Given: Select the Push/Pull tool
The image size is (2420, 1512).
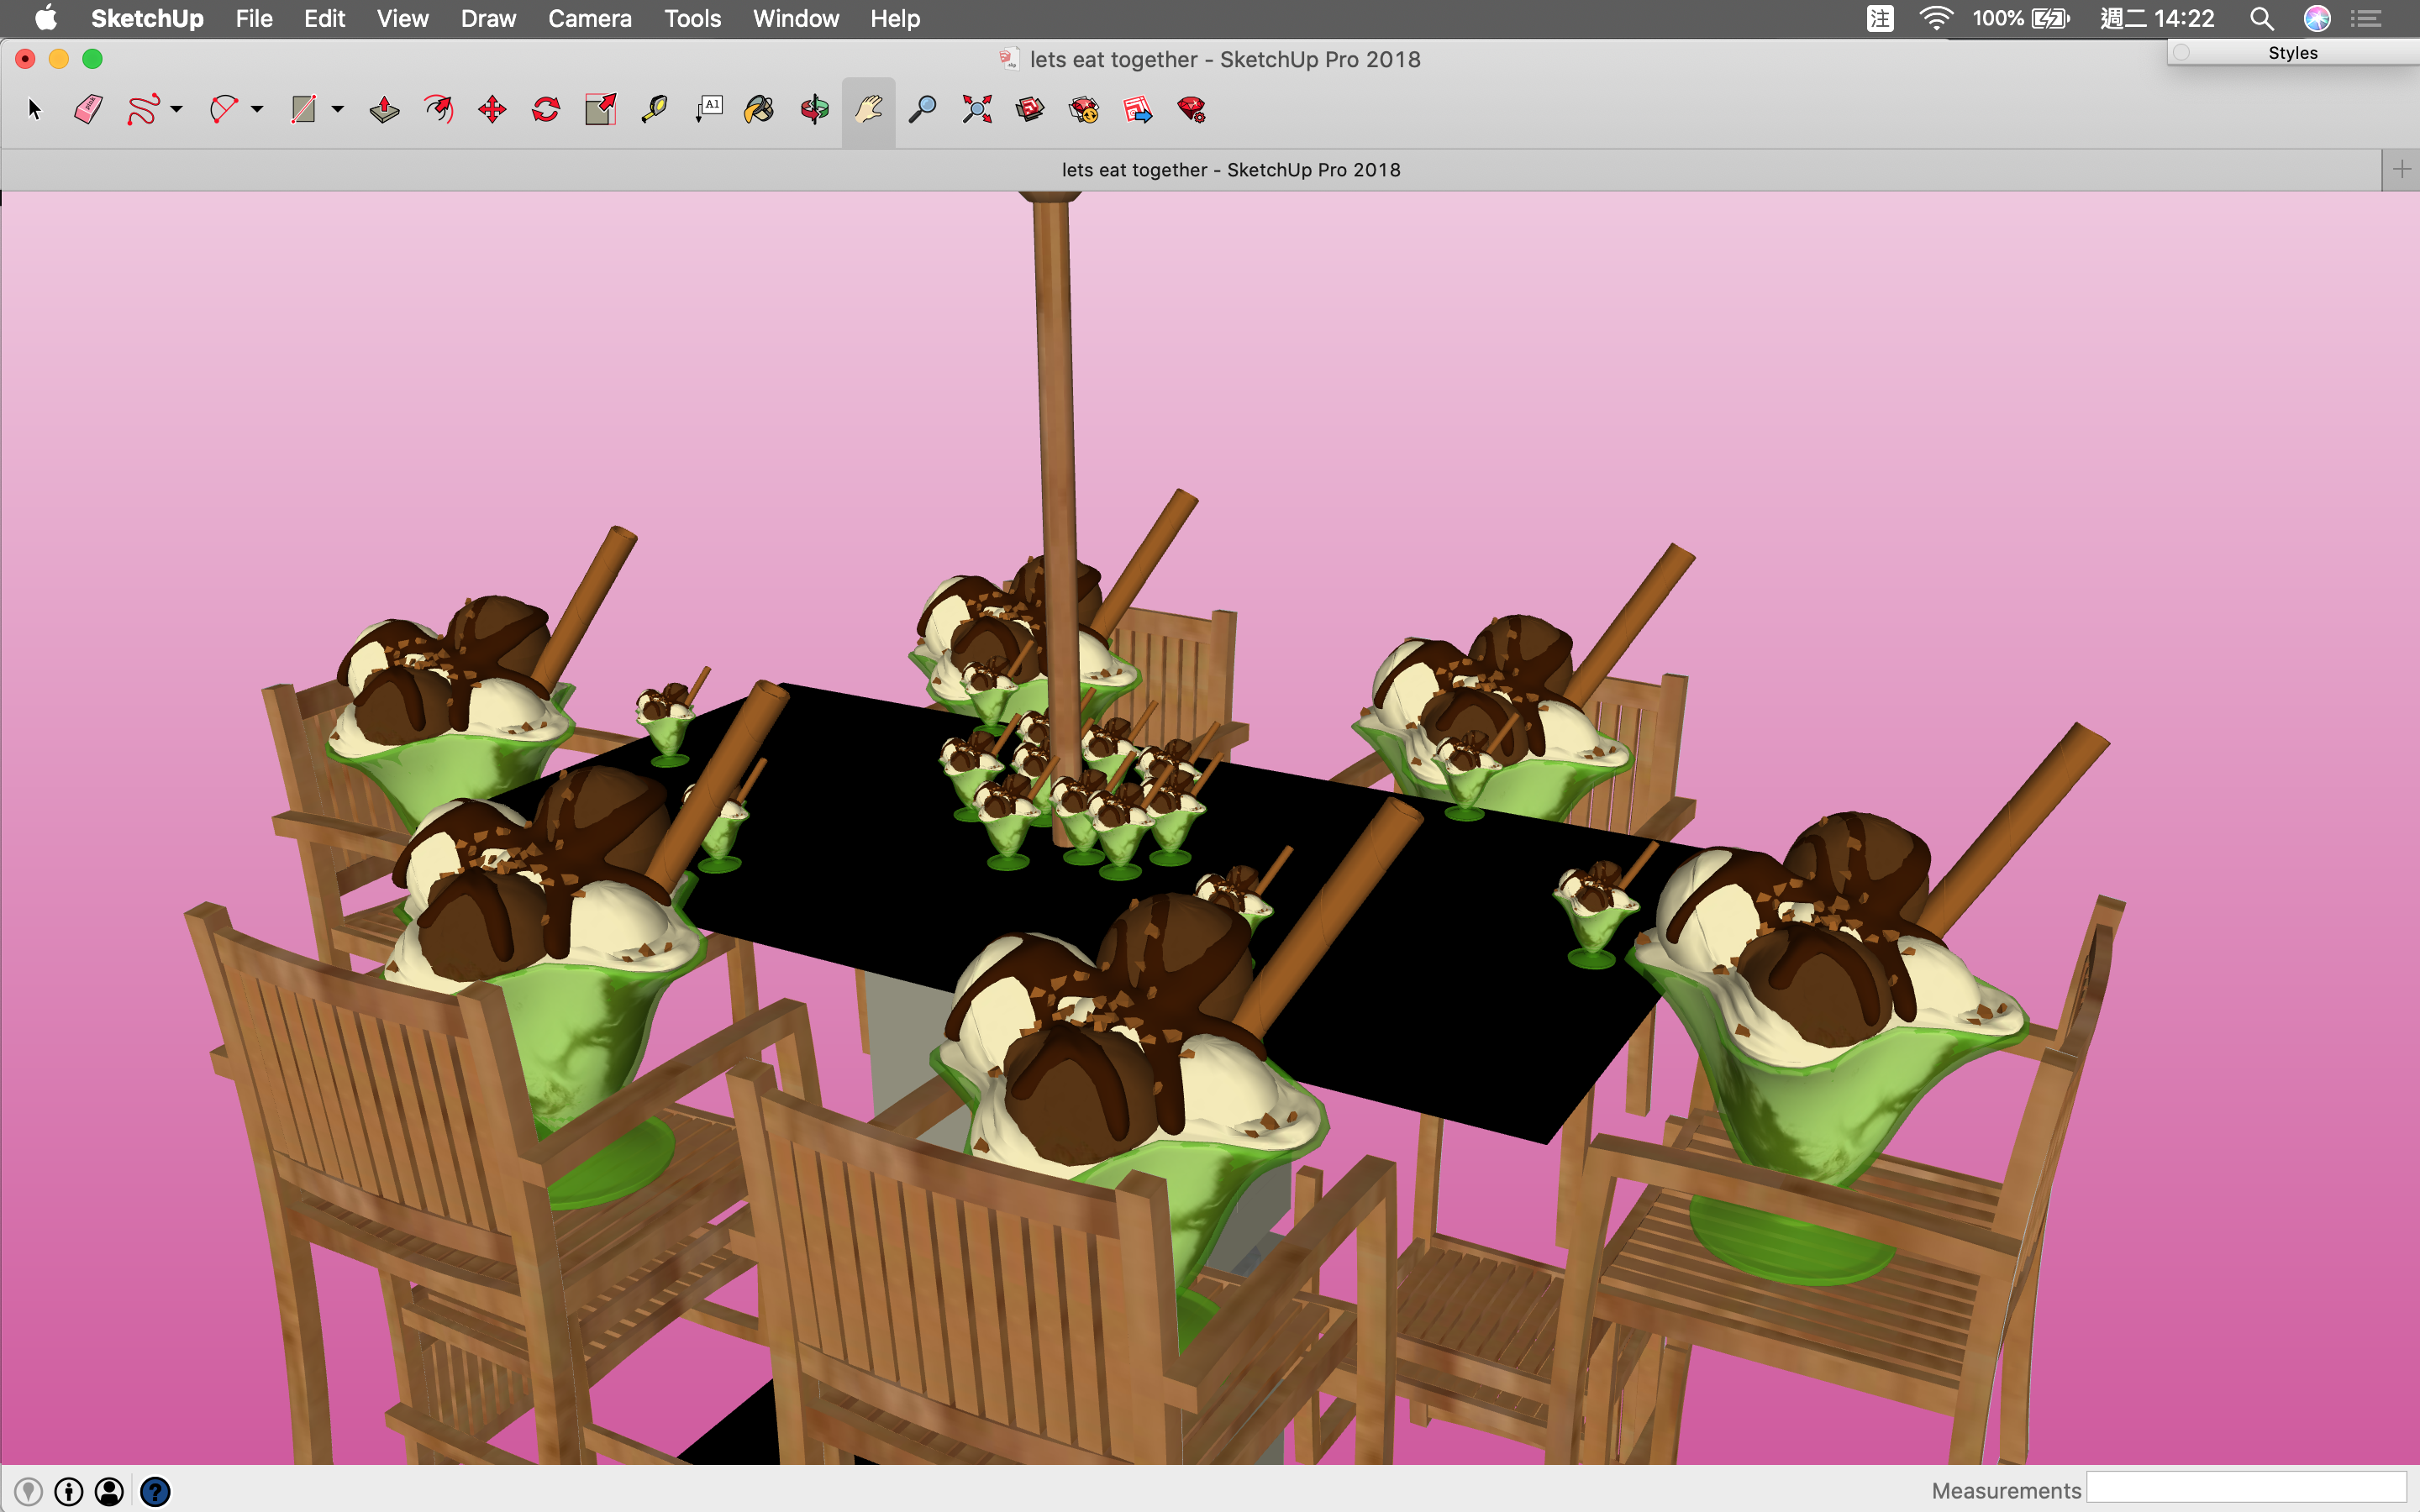Looking at the screenshot, I should pyautogui.click(x=384, y=109).
